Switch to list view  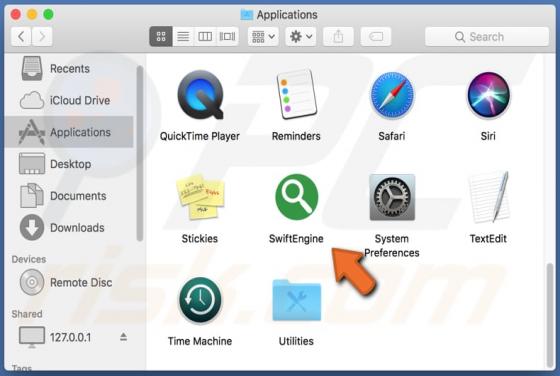tap(183, 36)
